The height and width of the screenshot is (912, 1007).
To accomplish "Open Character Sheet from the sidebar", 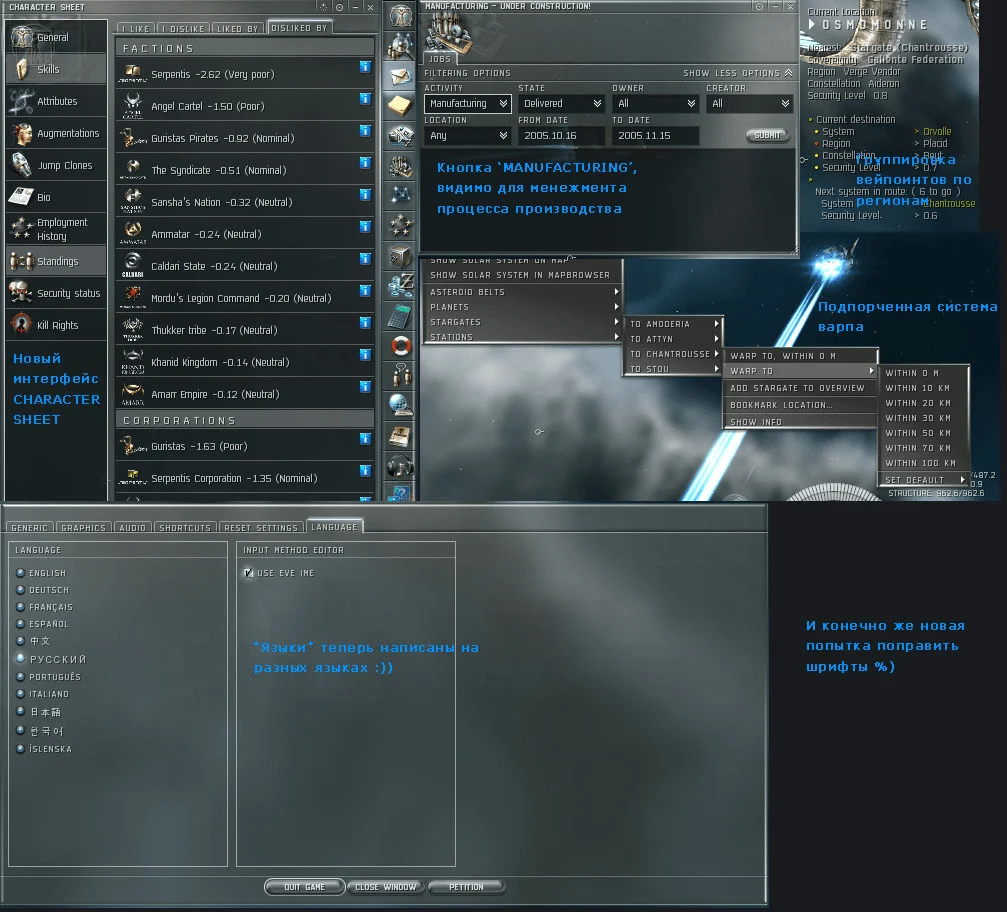I will tap(401, 15).
